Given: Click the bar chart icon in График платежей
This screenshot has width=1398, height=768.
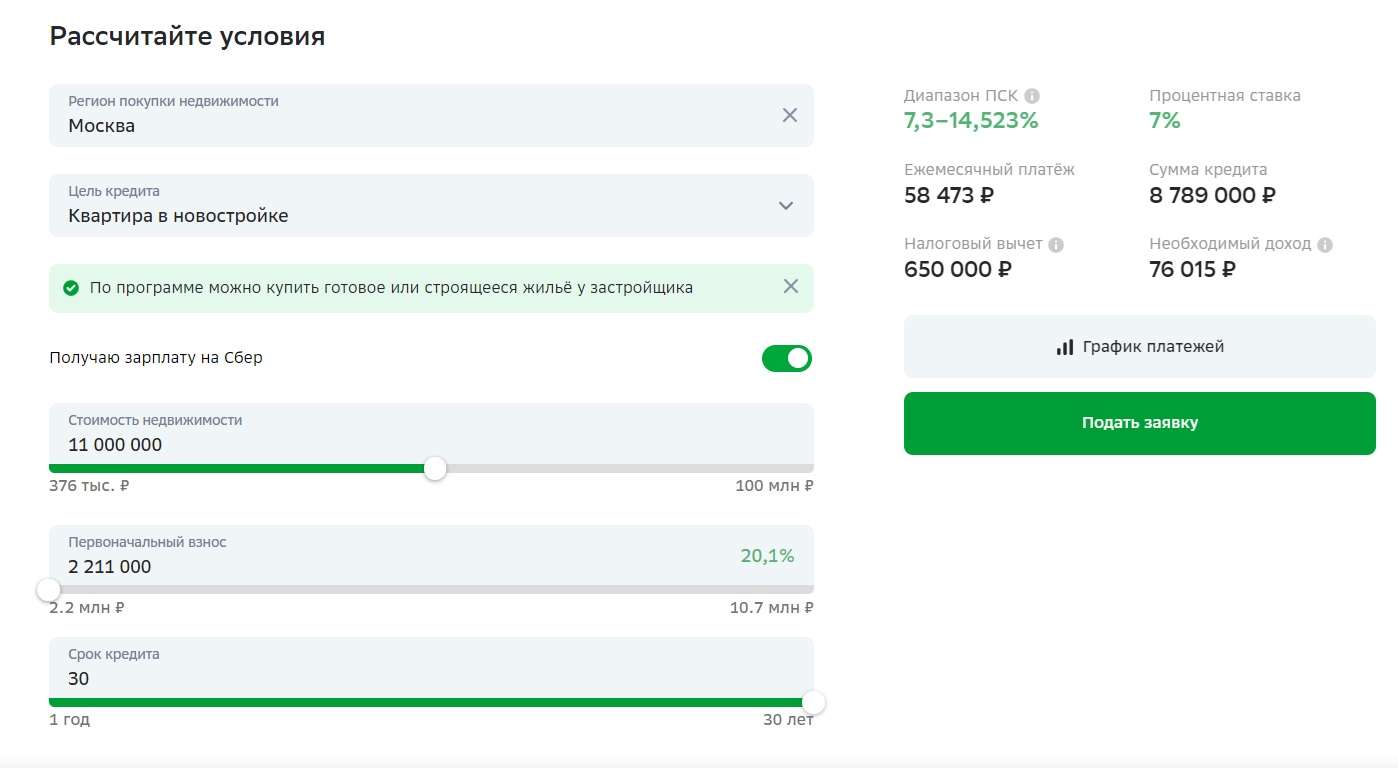Looking at the screenshot, I should click(x=1064, y=347).
